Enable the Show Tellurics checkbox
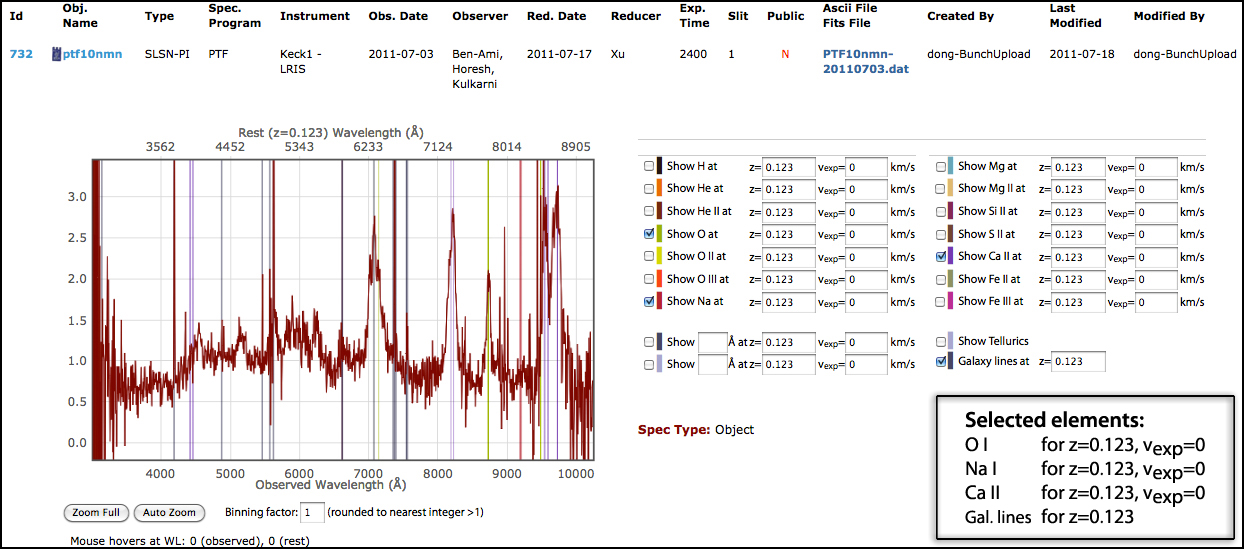 [x=940, y=341]
